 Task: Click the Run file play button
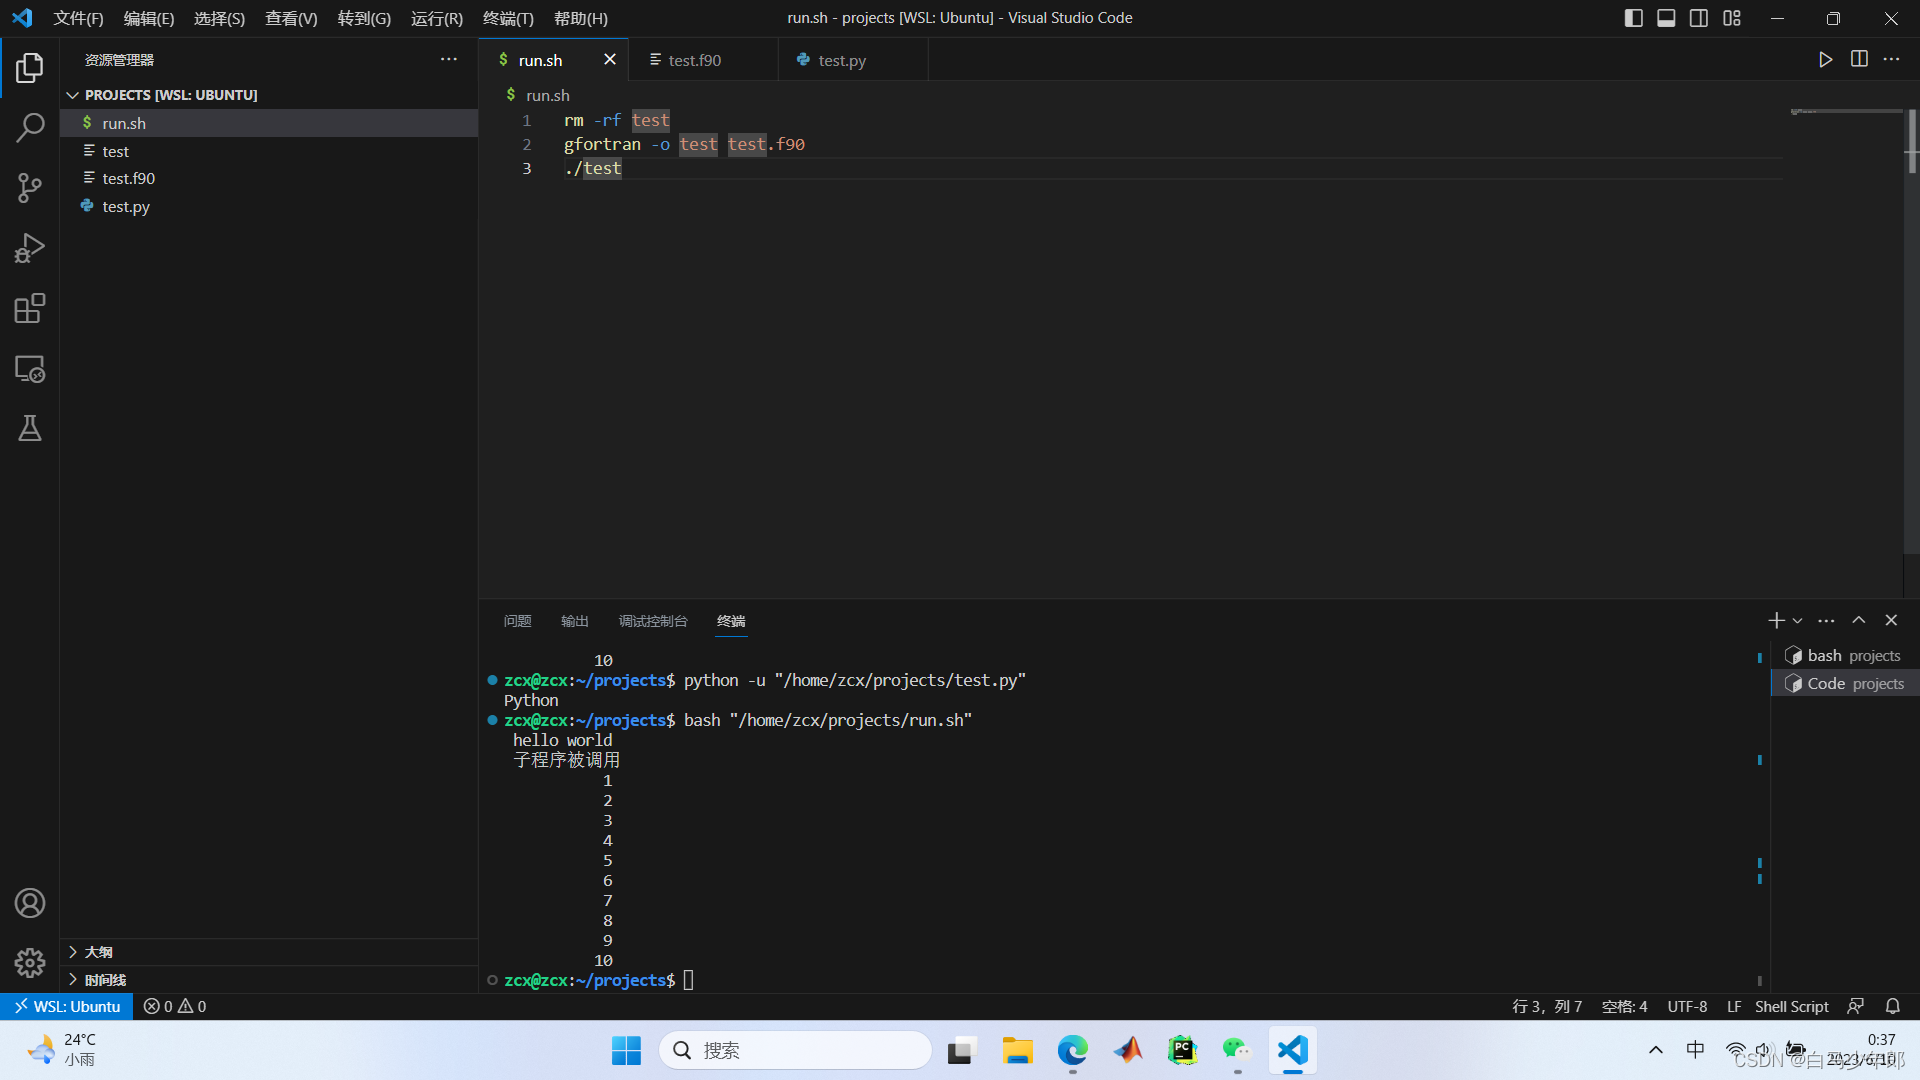pos(1825,60)
